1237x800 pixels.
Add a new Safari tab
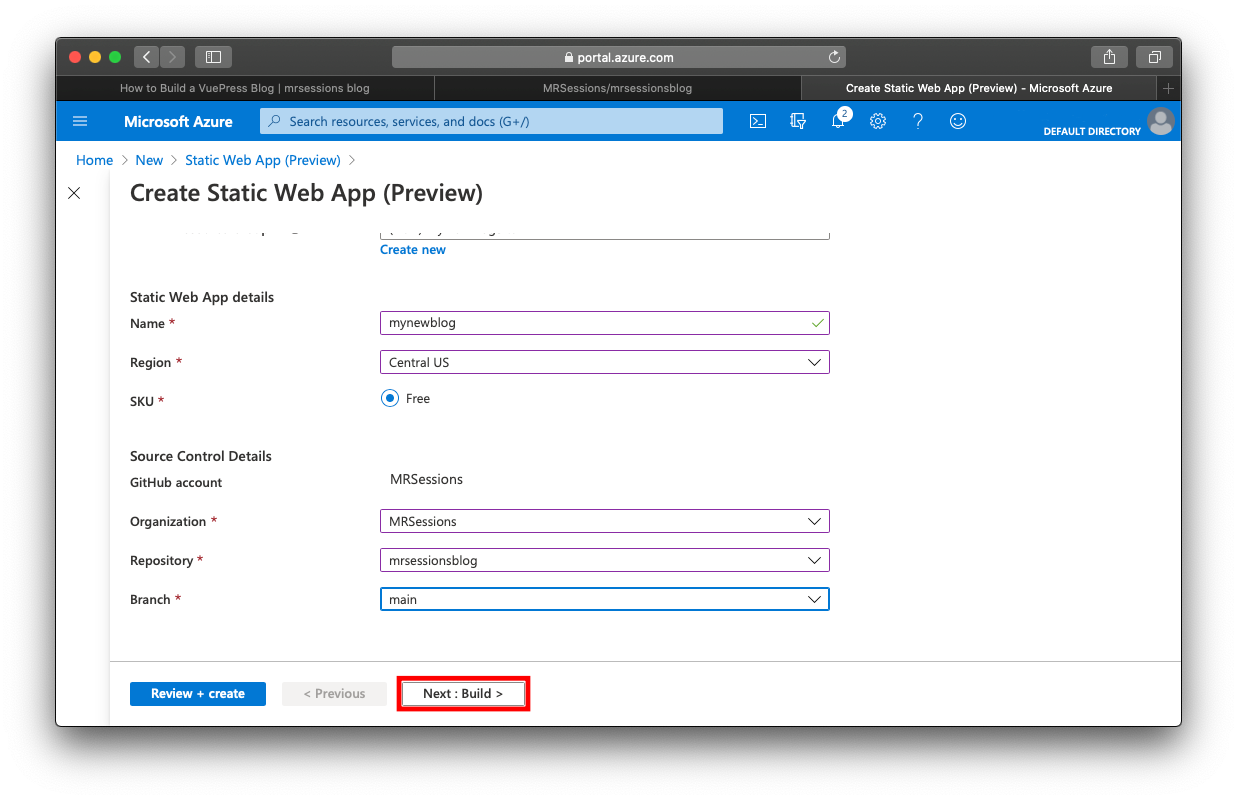1168,88
